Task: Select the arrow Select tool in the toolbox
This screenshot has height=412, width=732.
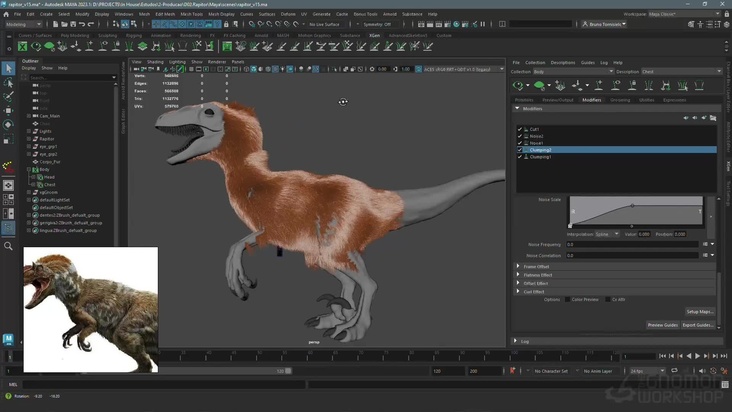Action: (8, 69)
